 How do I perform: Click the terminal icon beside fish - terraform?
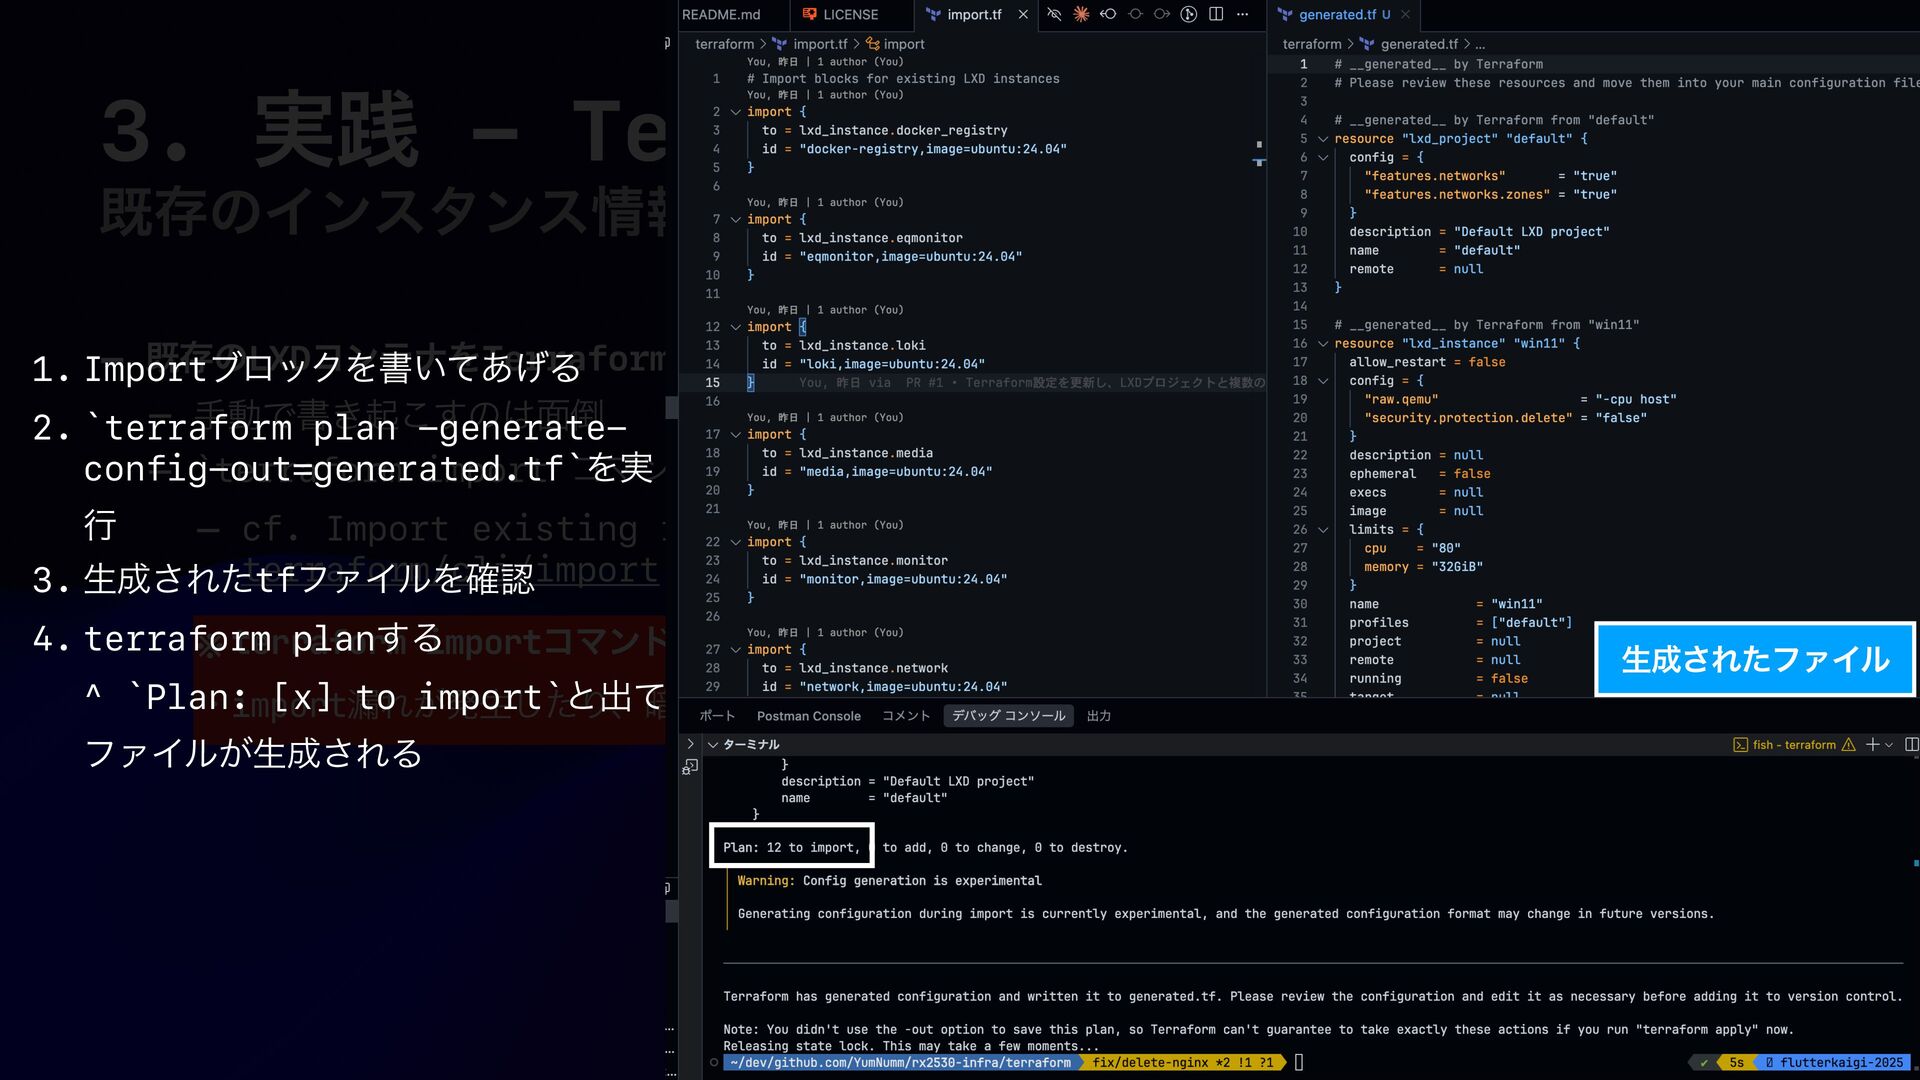[x=1740, y=744]
